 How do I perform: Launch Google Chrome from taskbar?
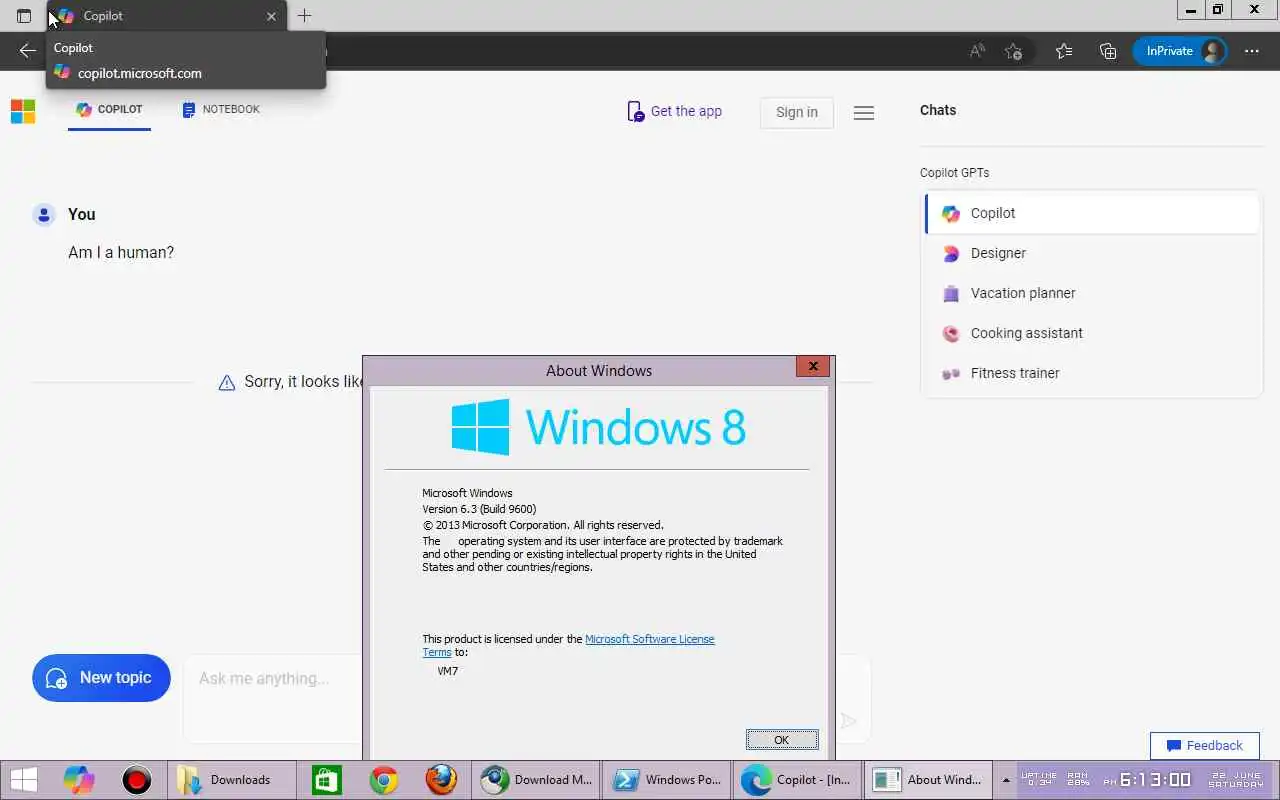(x=384, y=780)
